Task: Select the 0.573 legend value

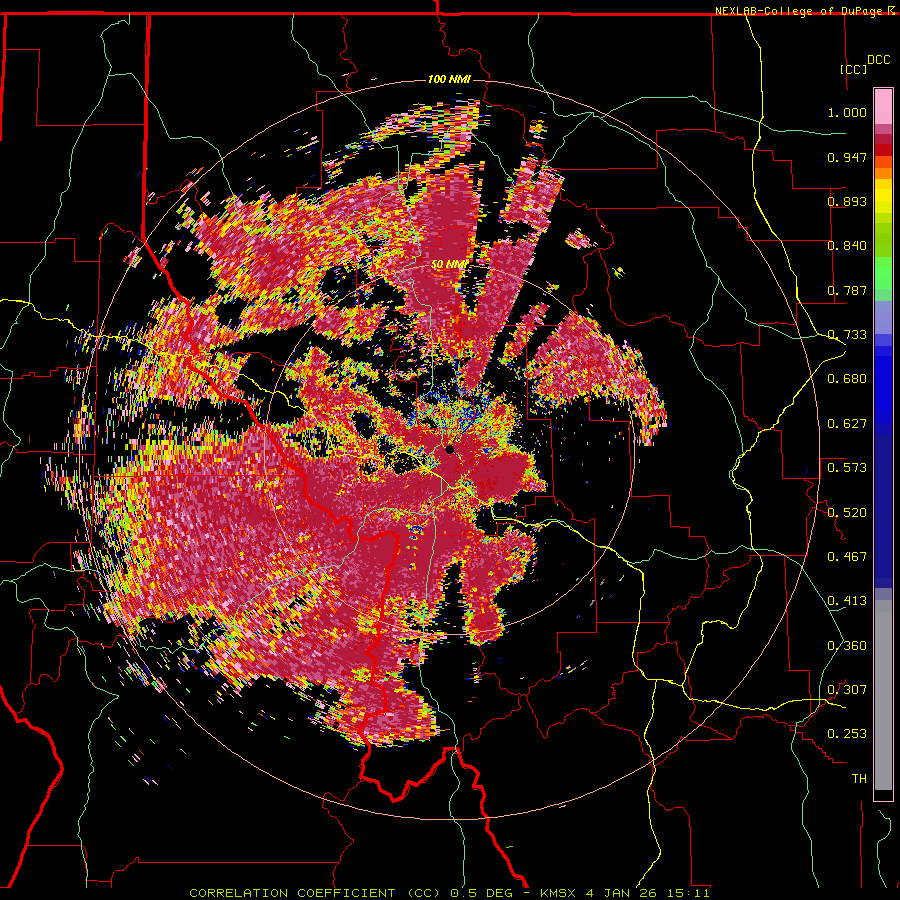Action: 847,468
